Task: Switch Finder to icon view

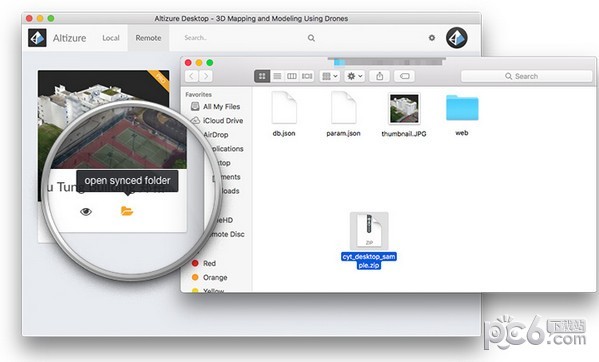Action: click(x=262, y=76)
